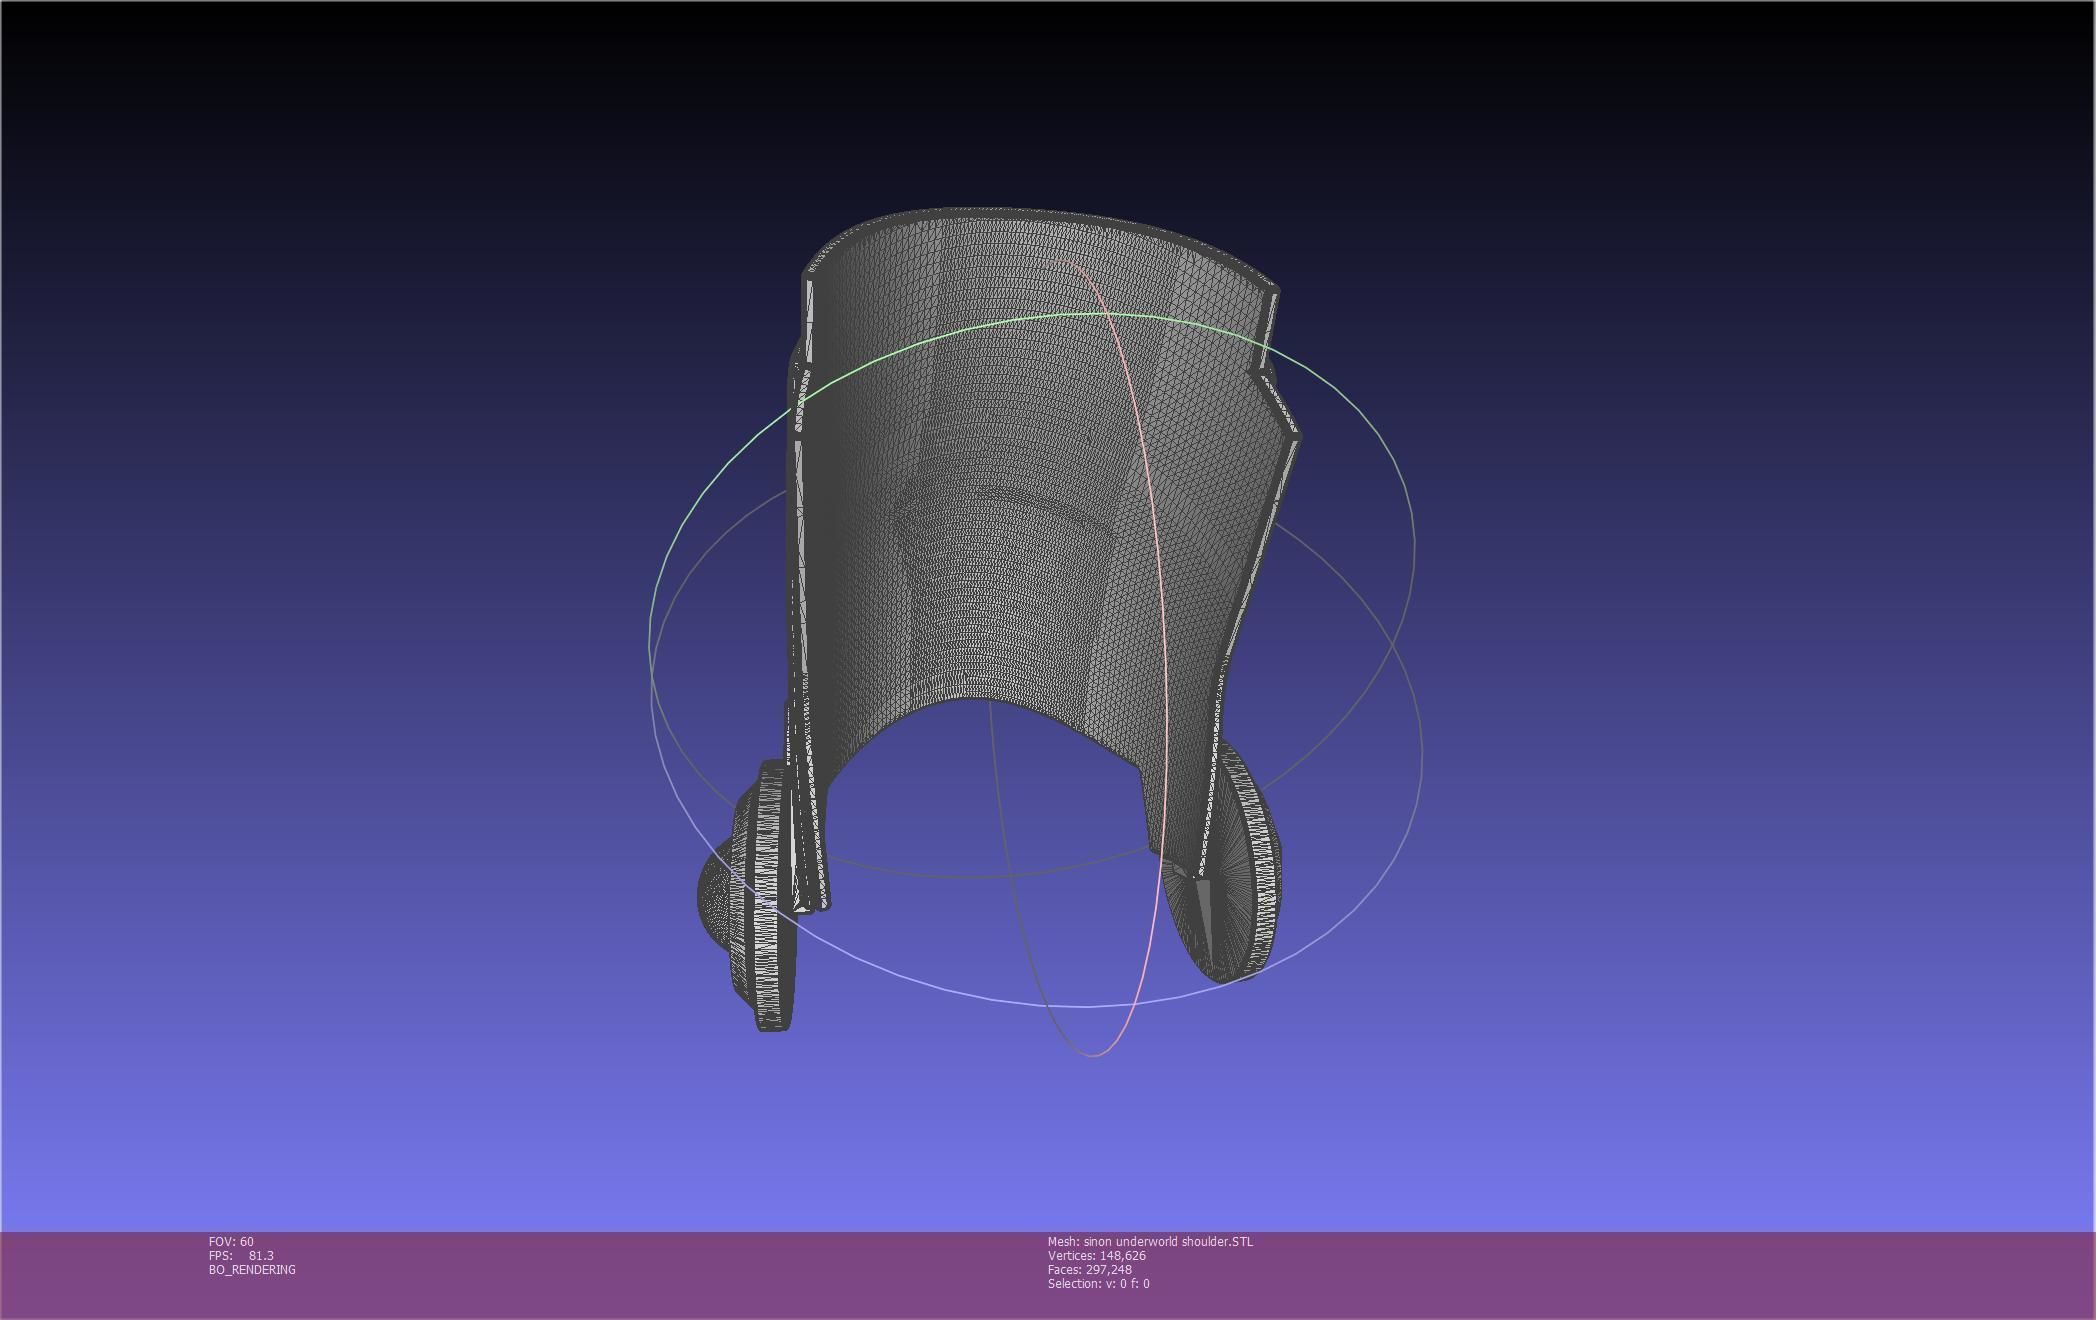Click the FOV: 60 readout
Viewport: 2096px width, 1320px height.
click(x=231, y=1242)
